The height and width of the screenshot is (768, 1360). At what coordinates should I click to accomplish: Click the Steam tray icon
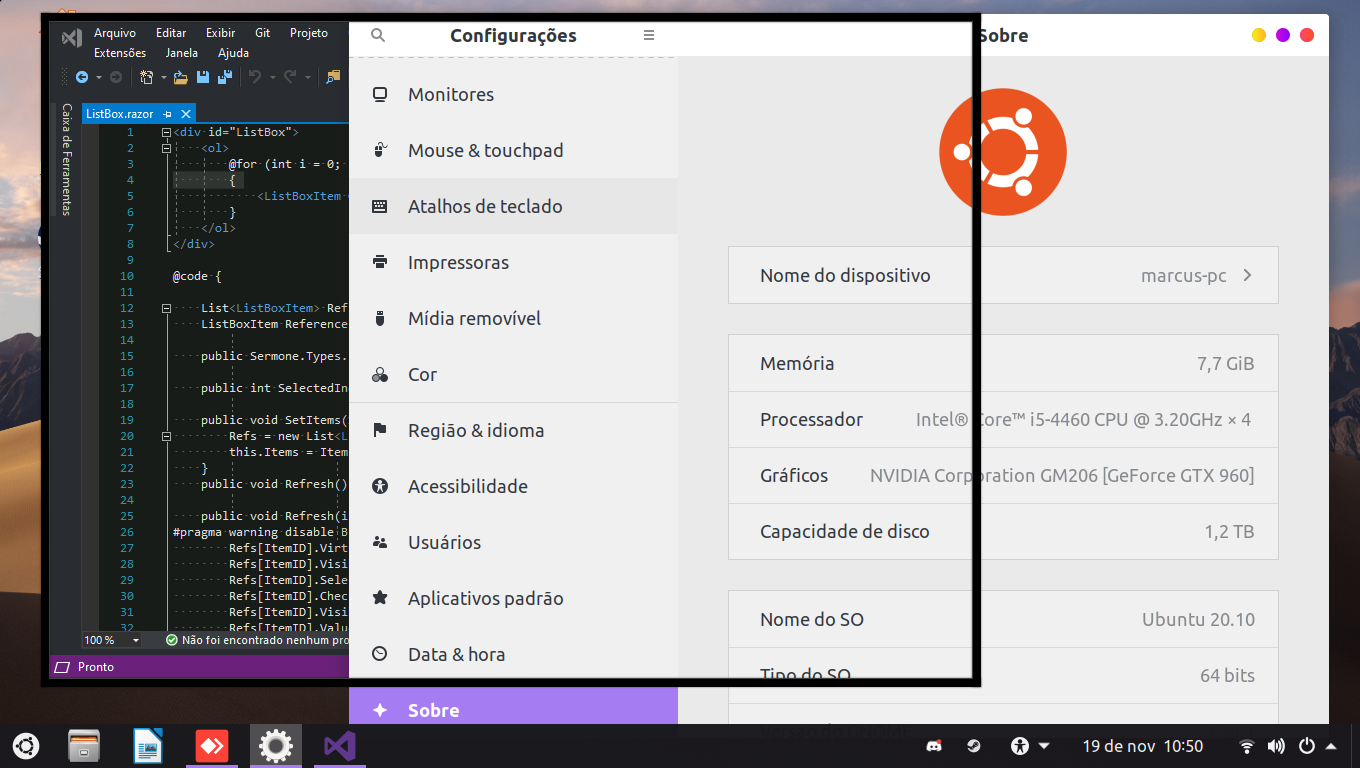[972, 745]
